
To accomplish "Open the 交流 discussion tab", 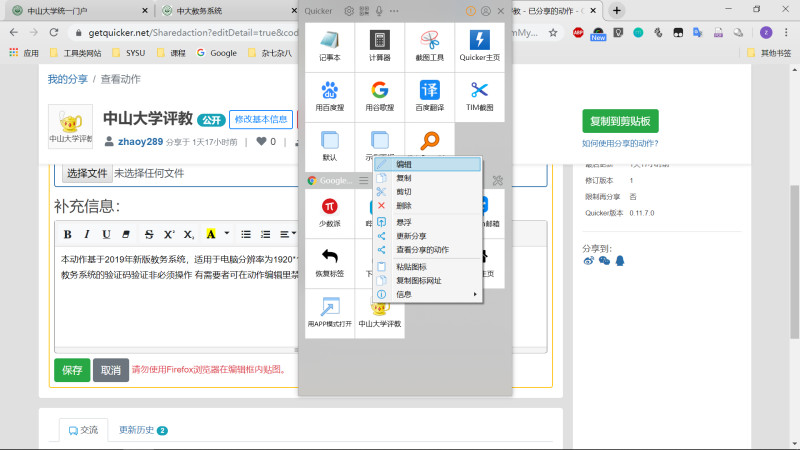I will [83, 430].
